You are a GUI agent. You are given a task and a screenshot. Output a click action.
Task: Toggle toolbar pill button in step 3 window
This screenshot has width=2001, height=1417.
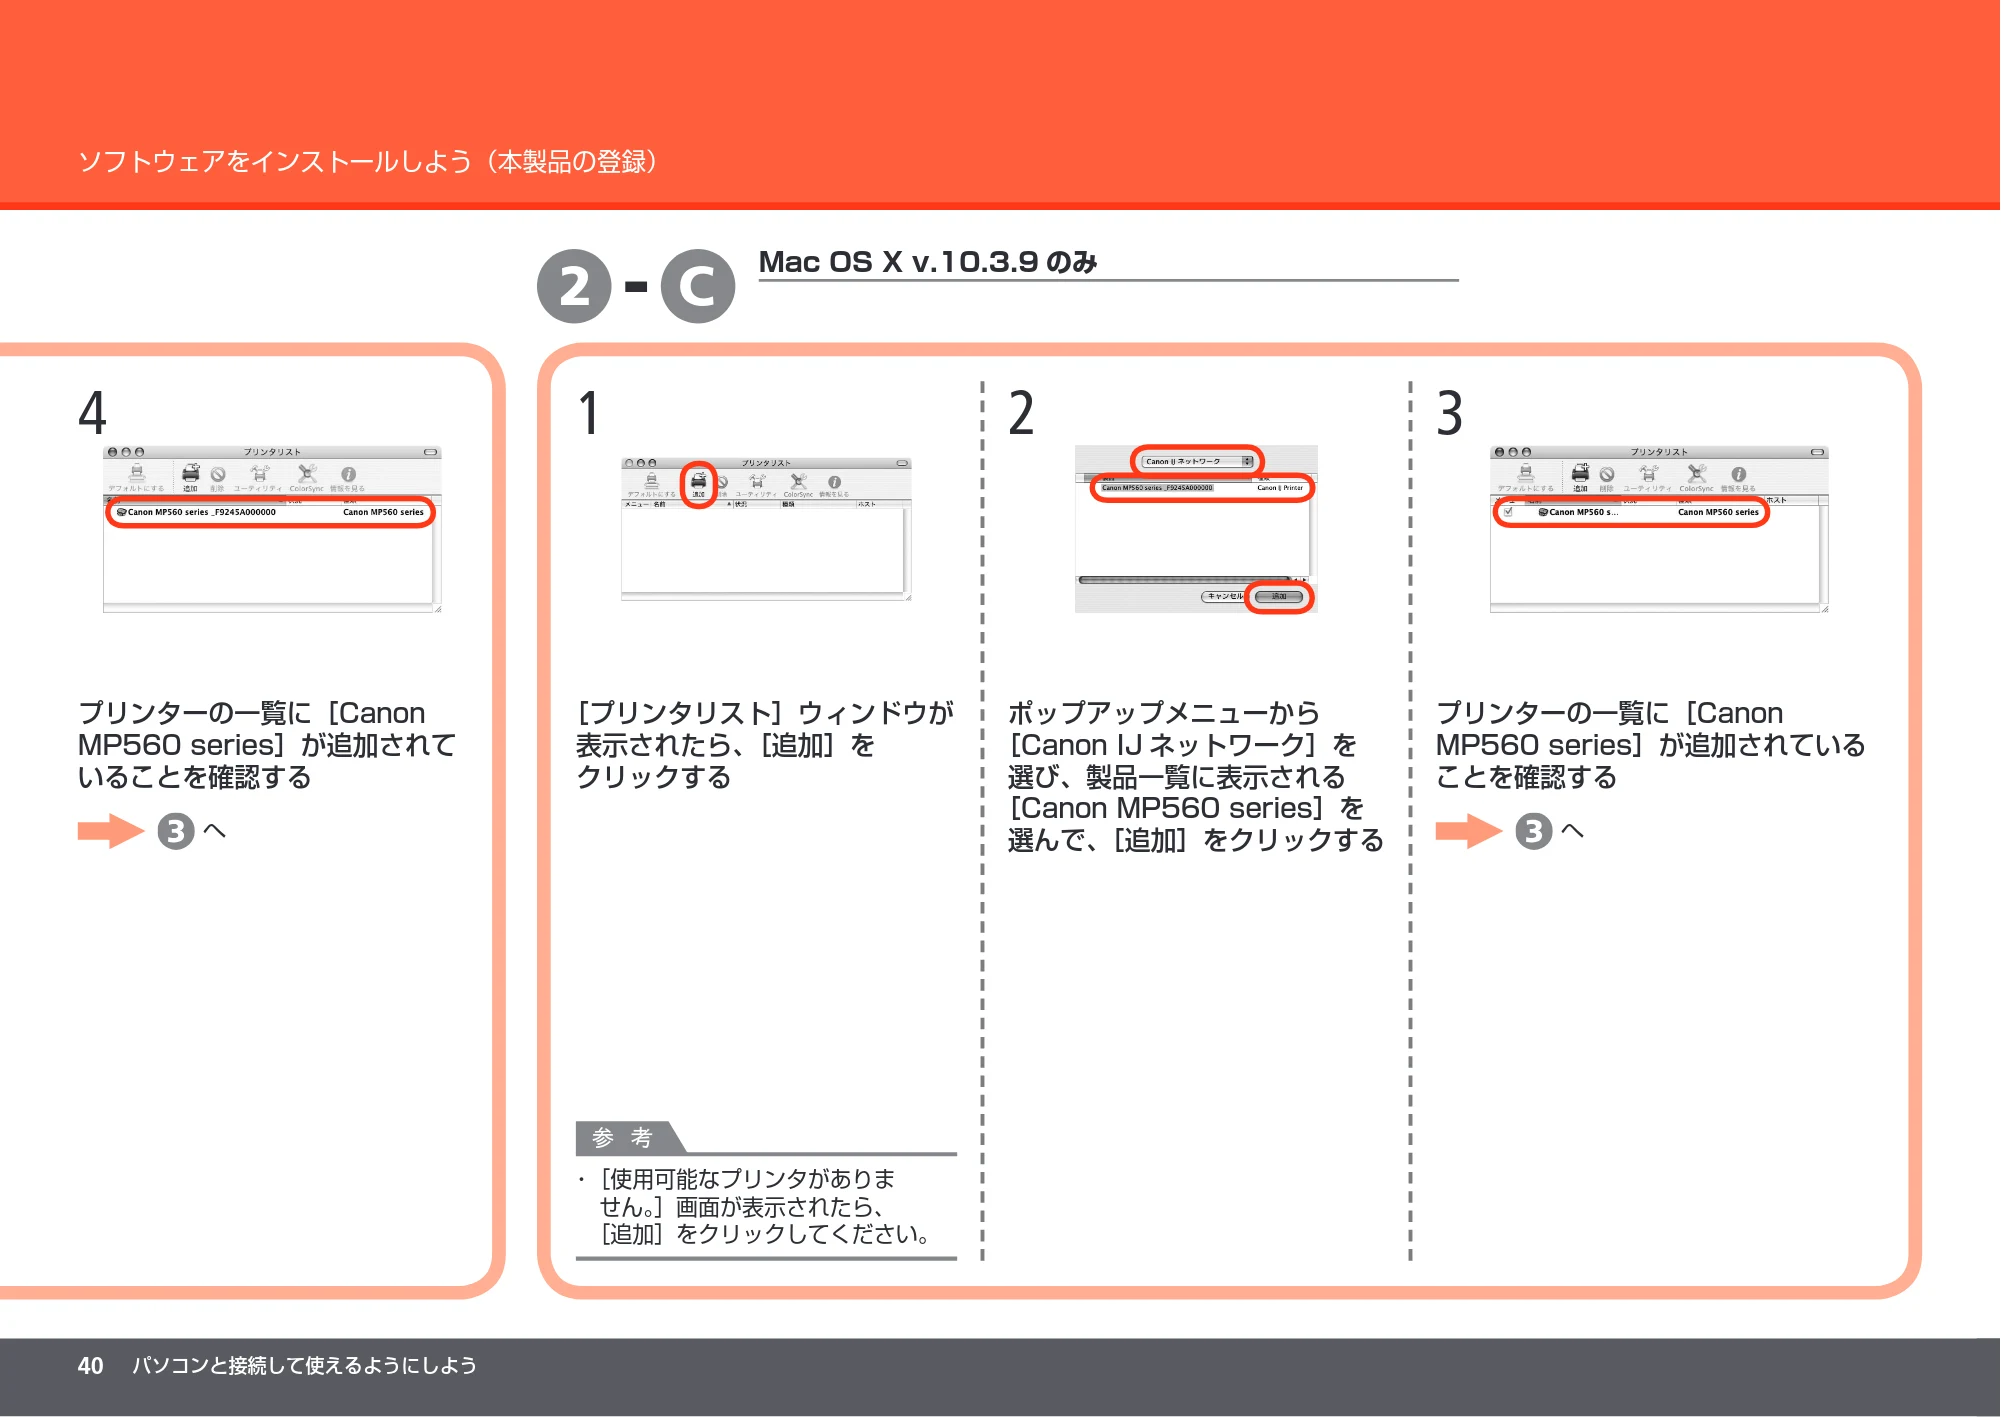click(1817, 452)
